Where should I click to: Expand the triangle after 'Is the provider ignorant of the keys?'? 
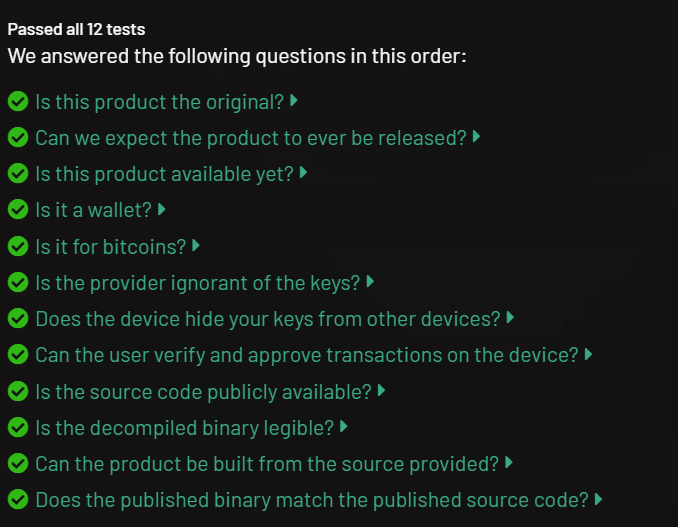point(370,282)
